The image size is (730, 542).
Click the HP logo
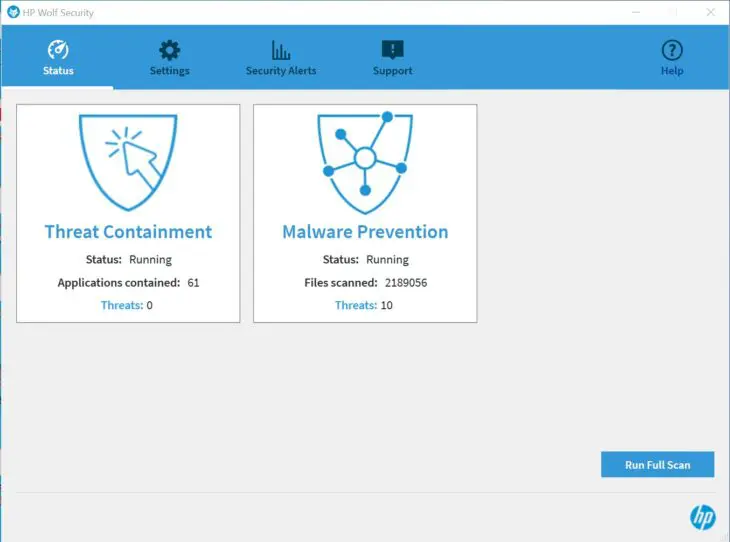pyautogui.click(x=703, y=517)
